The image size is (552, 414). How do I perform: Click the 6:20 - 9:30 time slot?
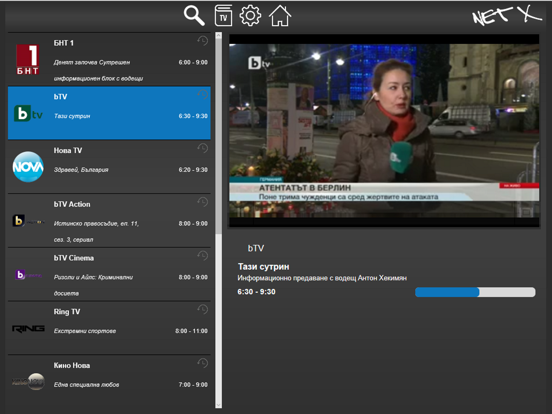[x=193, y=170]
